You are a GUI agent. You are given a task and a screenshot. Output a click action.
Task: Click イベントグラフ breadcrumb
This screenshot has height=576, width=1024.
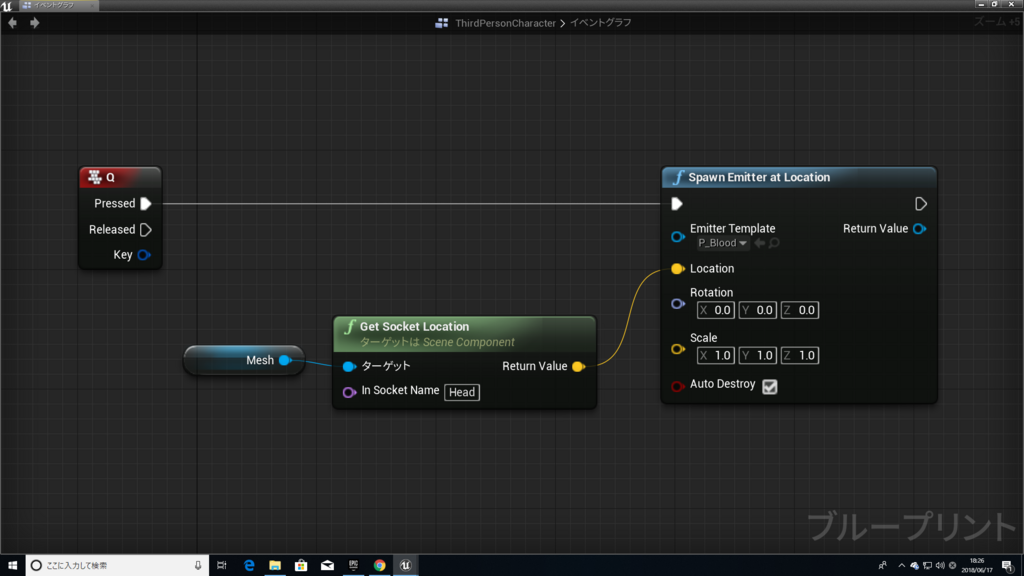pos(601,23)
